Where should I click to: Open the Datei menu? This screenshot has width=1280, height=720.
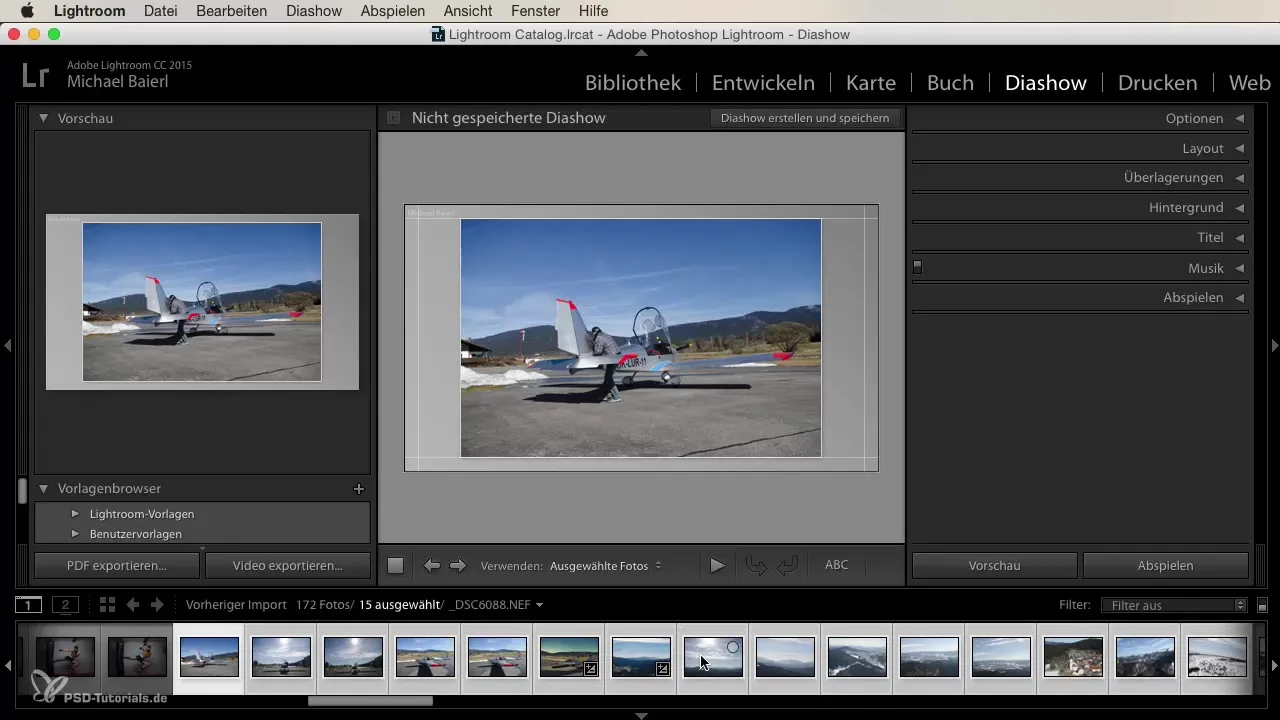(x=161, y=11)
